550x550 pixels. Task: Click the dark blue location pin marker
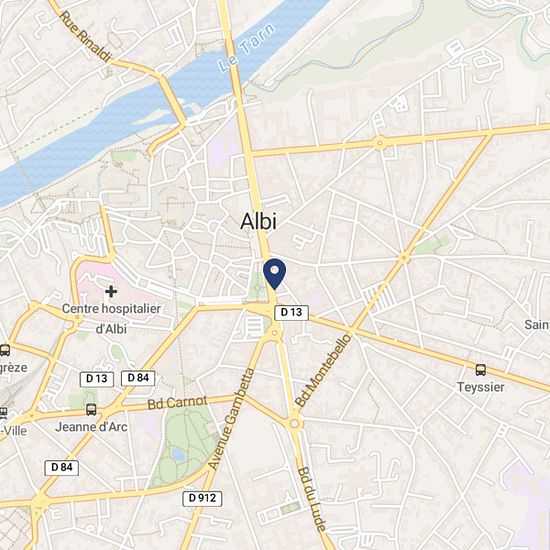click(x=275, y=274)
